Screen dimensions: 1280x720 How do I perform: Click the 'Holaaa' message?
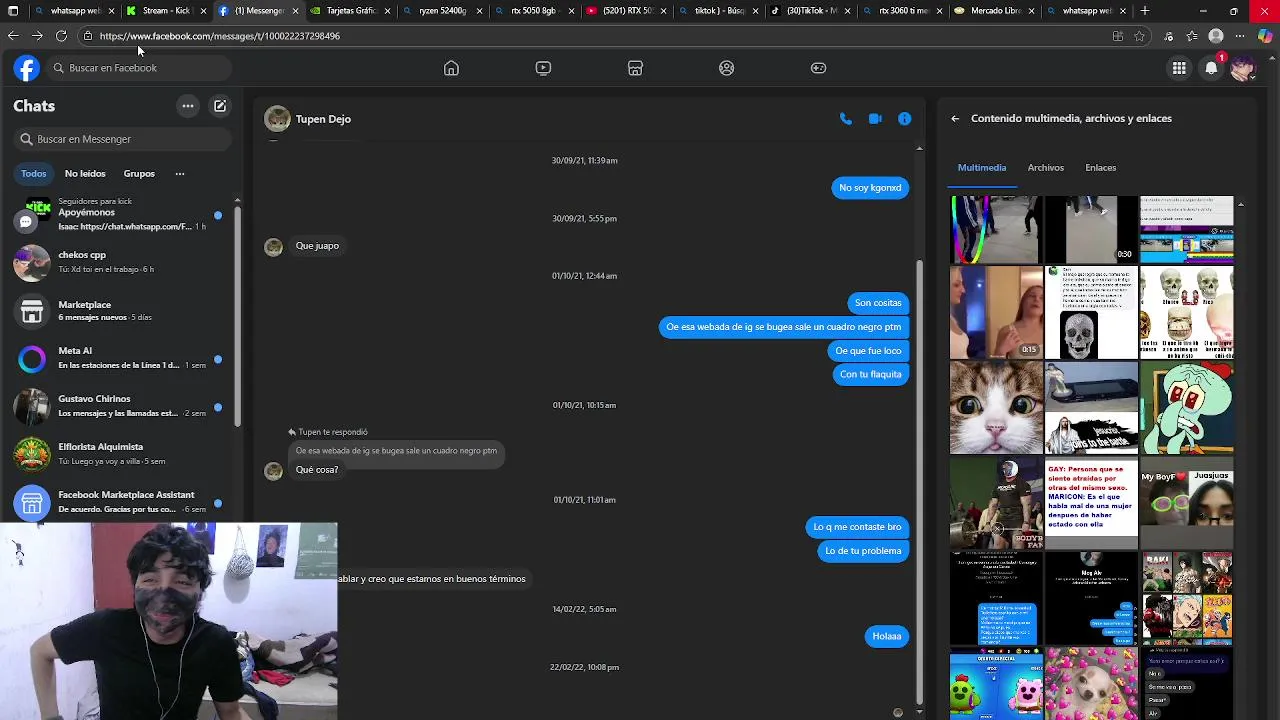coord(887,636)
